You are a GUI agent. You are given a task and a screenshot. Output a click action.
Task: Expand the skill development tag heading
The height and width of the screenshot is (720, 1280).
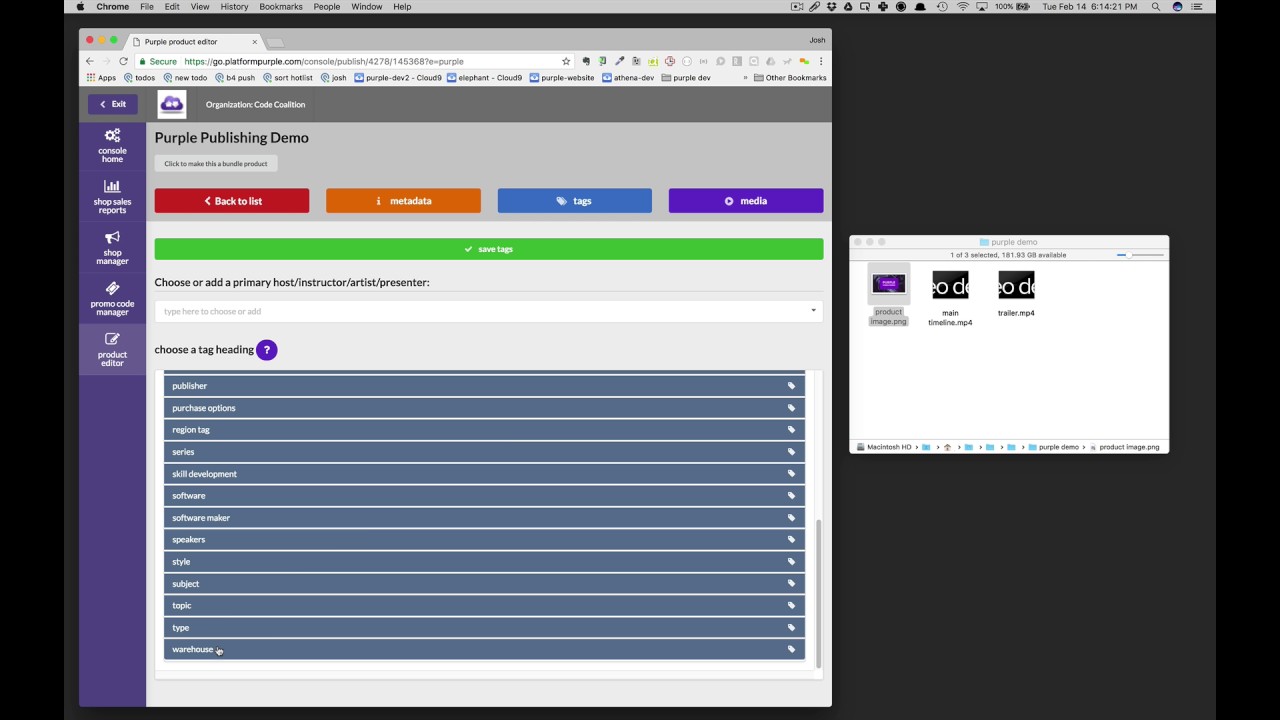pyautogui.click(x=484, y=474)
